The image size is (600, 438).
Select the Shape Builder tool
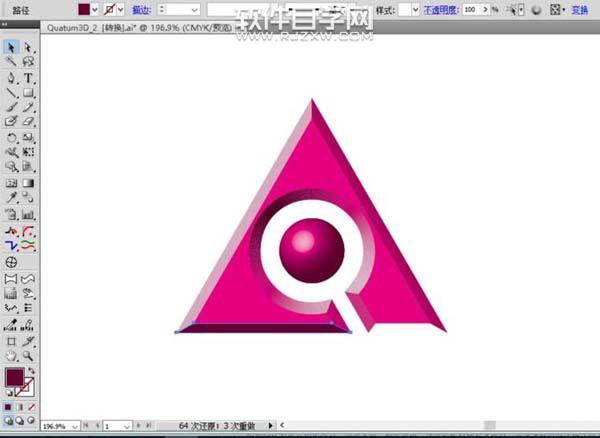(x=11, y=166)
